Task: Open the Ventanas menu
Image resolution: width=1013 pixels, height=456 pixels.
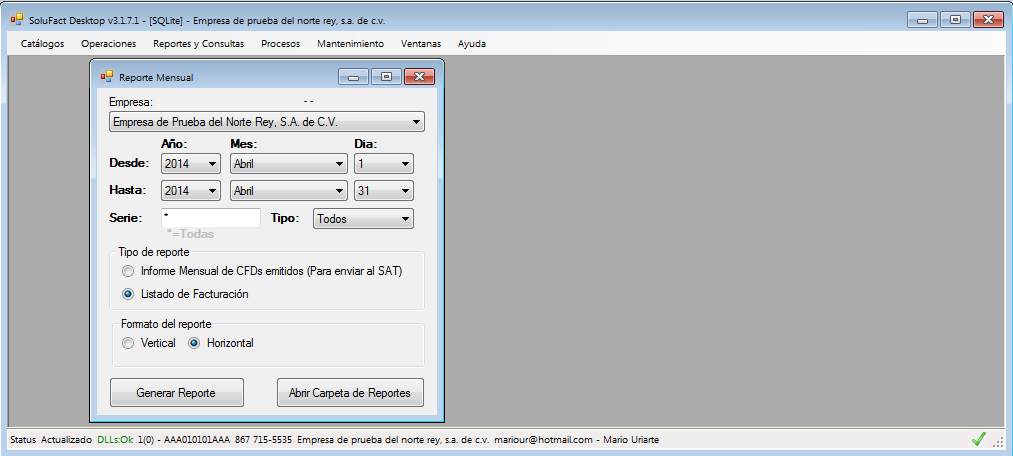Action: (421, 44)
